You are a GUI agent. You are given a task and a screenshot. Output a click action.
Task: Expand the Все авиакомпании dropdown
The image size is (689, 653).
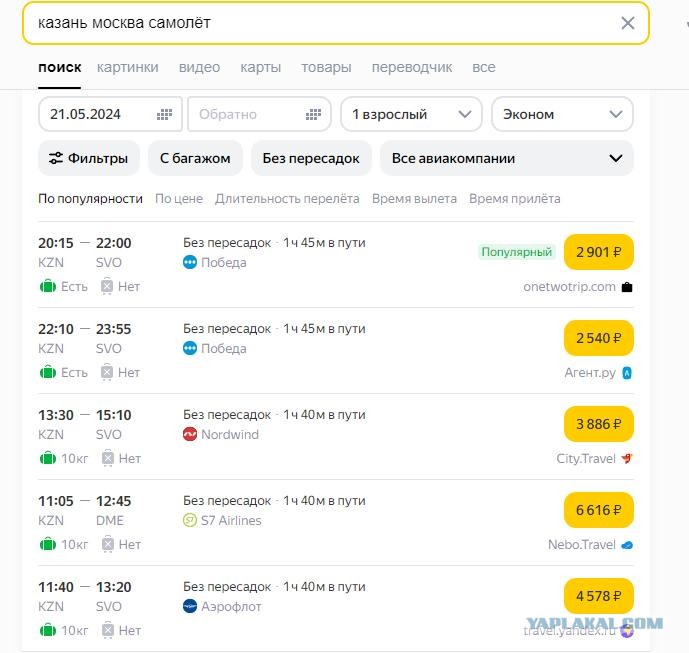(507, 158)
